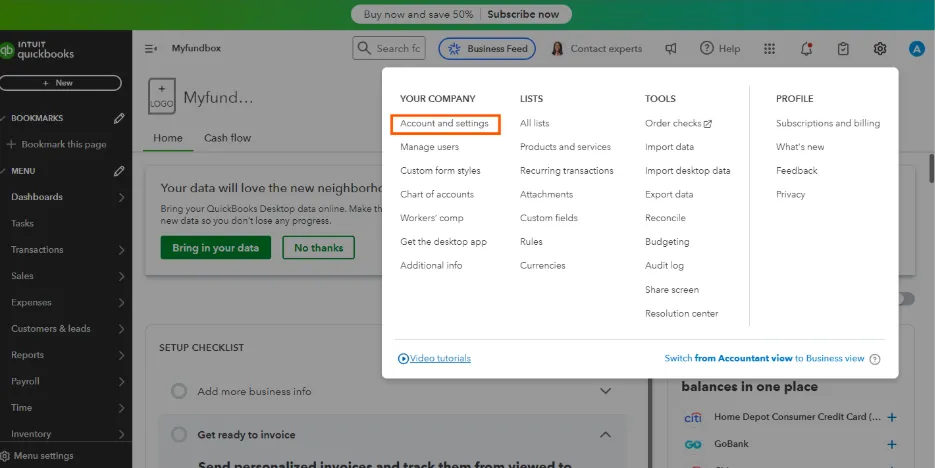Open the clipboard tasks icon
This screenshot has width=936, height=468.
tap(843, 49)
